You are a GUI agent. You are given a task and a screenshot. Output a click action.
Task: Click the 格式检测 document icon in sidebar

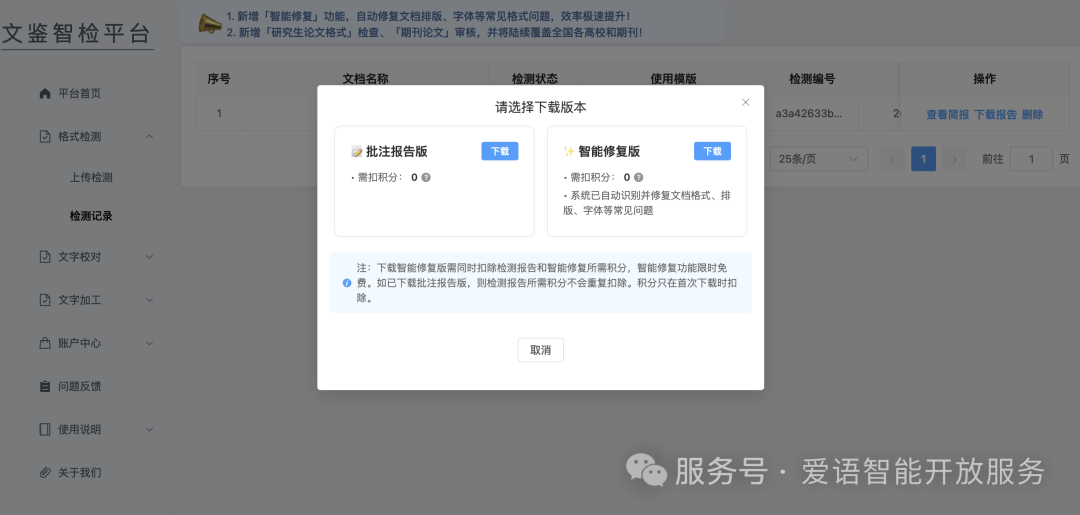tap(44, 137)
